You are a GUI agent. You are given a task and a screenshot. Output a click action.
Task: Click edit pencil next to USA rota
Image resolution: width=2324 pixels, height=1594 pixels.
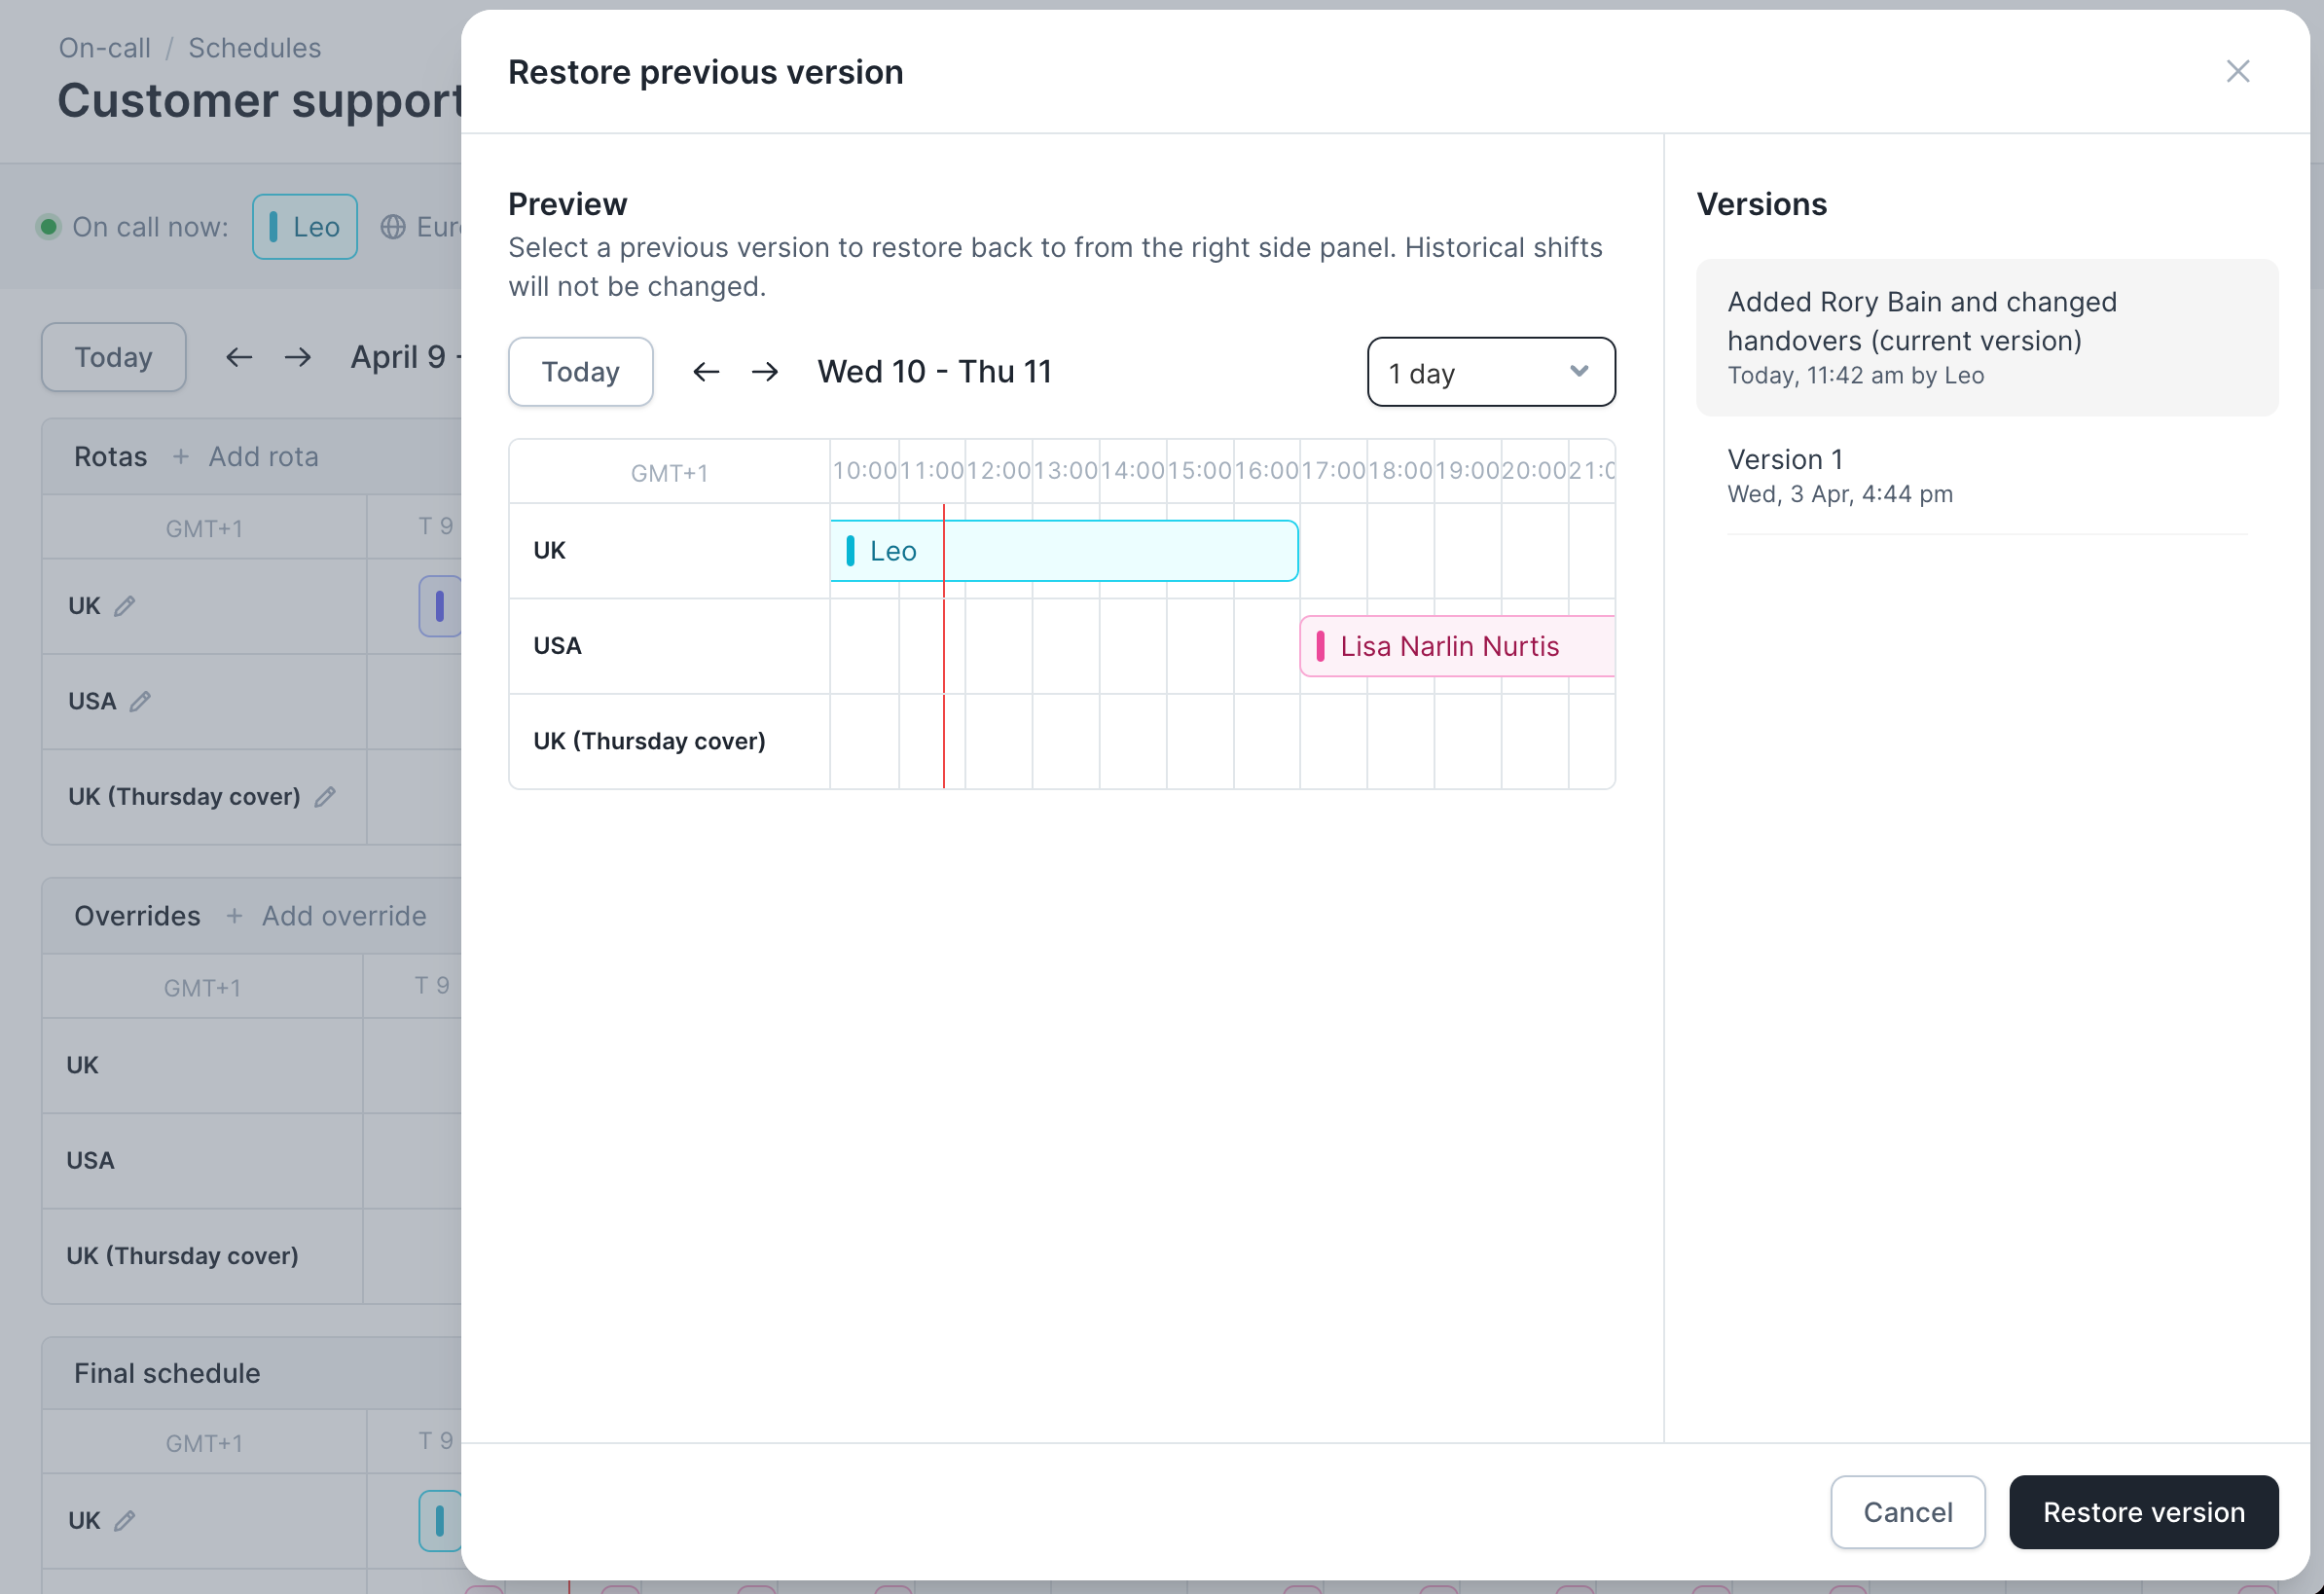click(140, 701)
